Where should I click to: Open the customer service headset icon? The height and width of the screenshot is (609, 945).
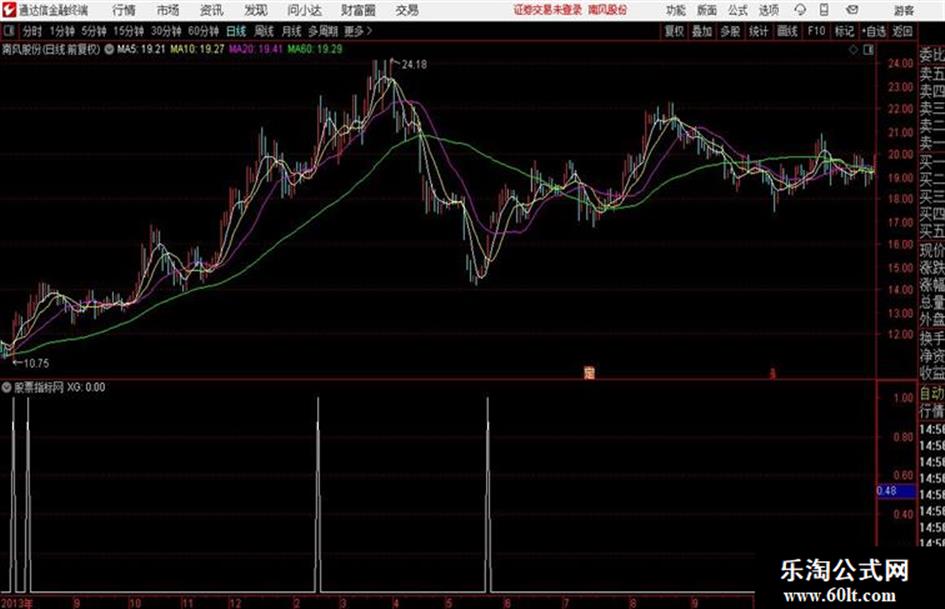[x=800, y=10]
